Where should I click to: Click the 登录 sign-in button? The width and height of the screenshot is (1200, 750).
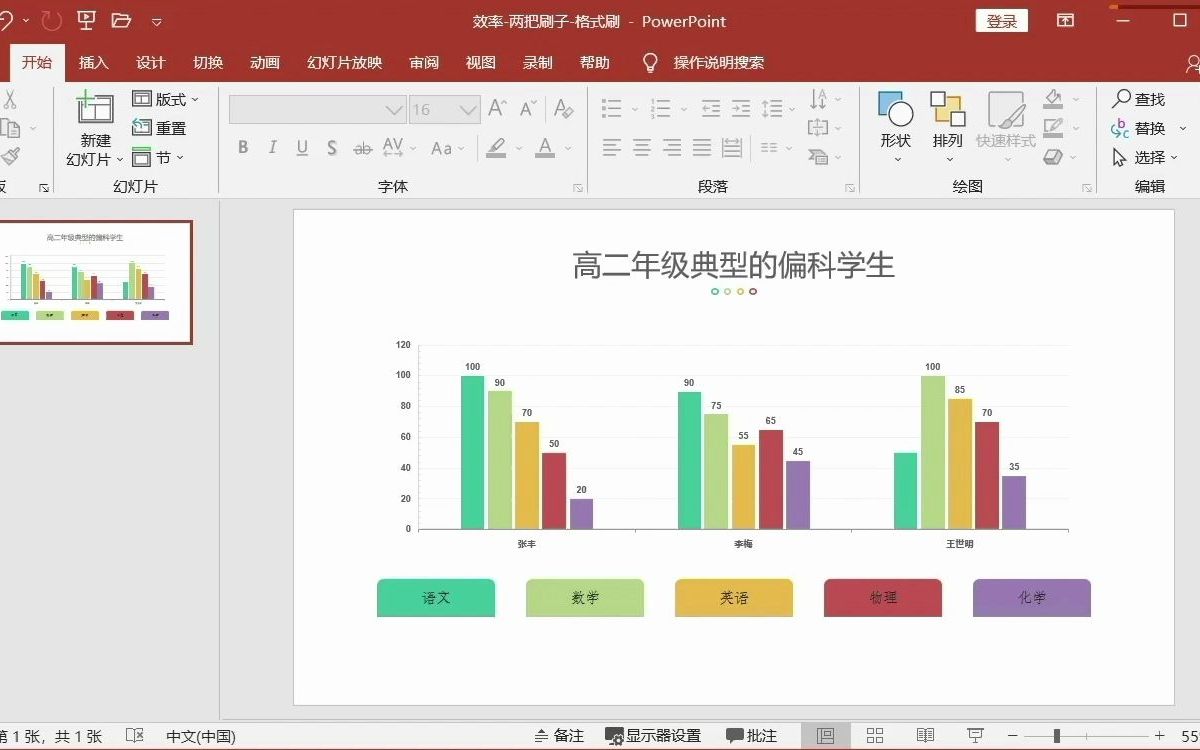pyautogui.click(x=1001, y=20)
